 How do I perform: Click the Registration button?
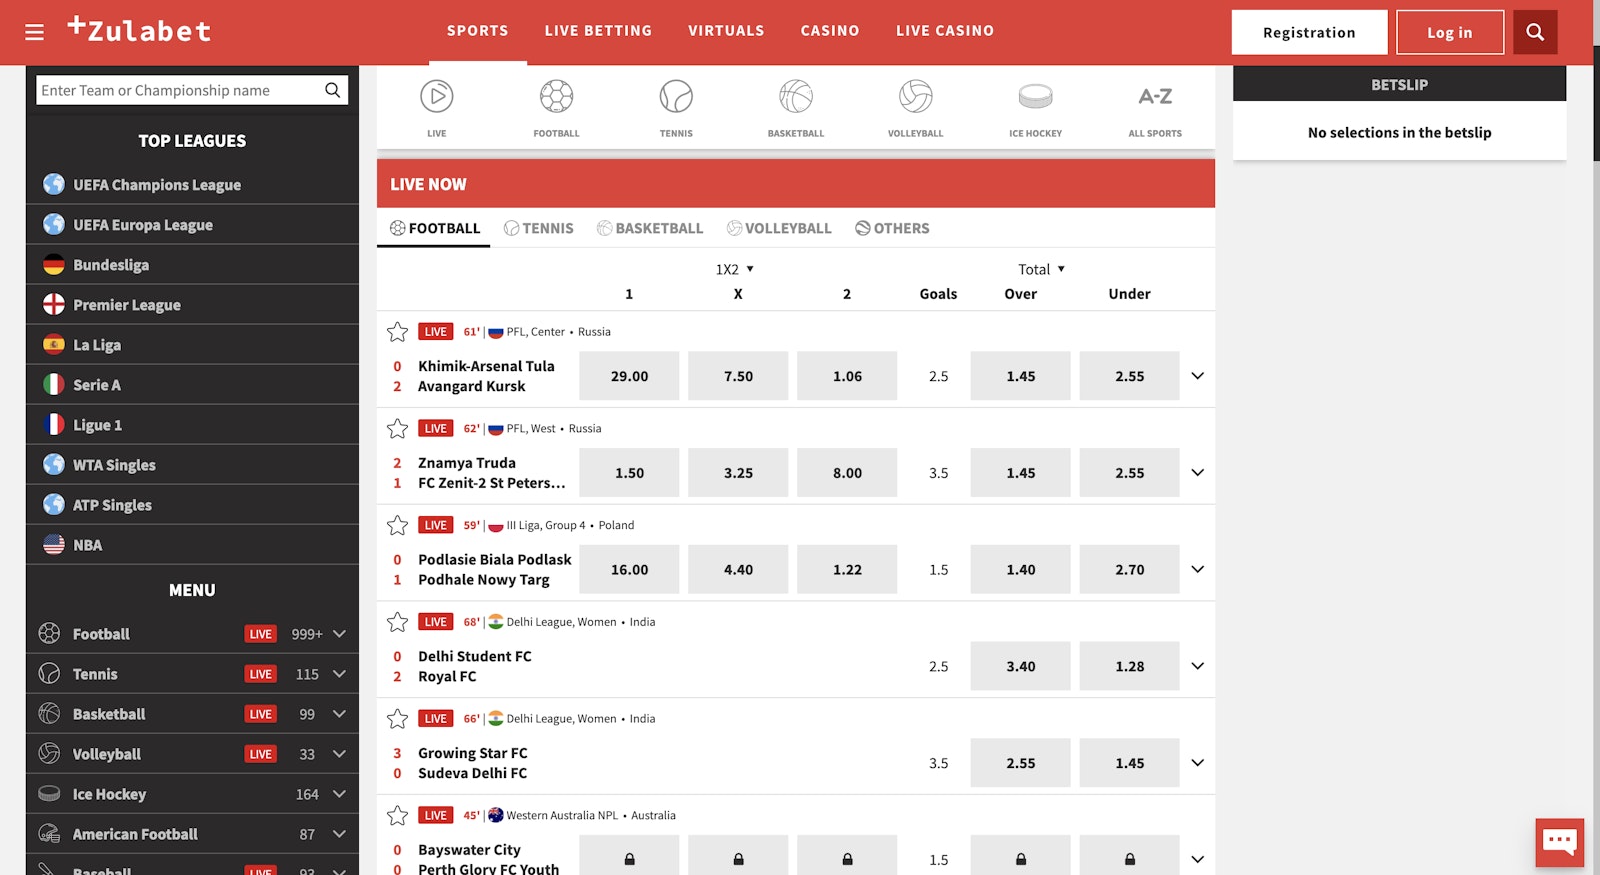(x=1309, y=32)
